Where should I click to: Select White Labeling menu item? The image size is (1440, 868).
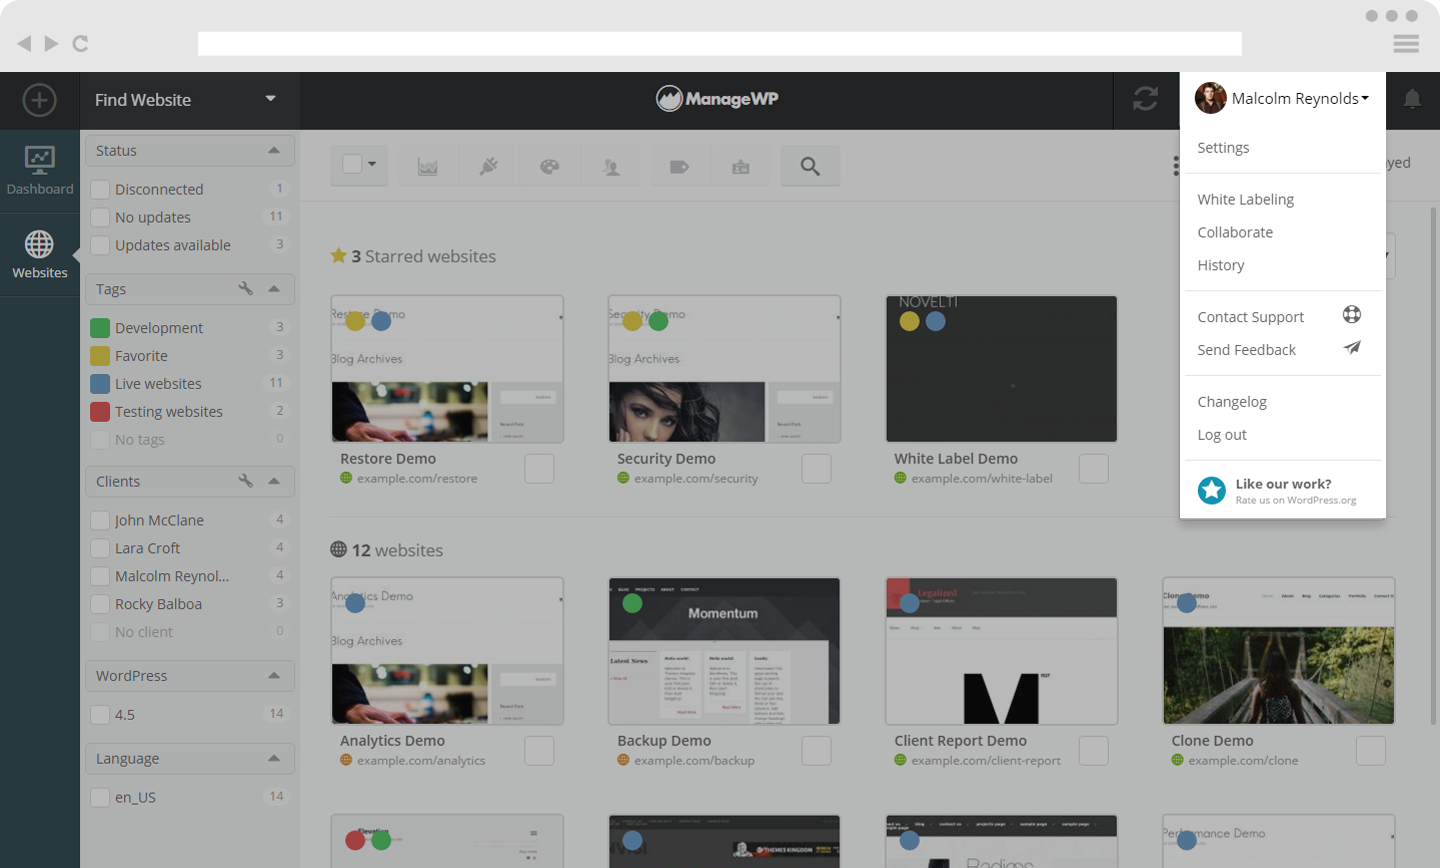pyautogui.click(x=1246, y=199)
